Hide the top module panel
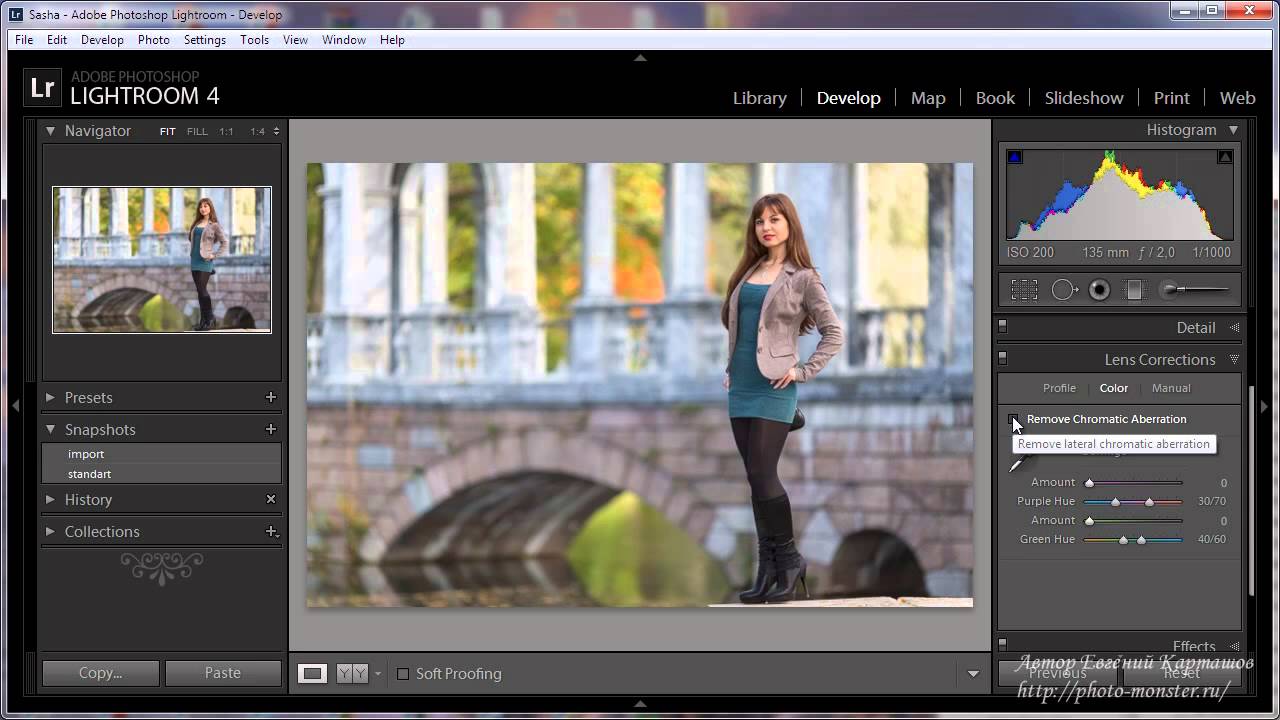The height and width of the screenshot is (720, 1280). [x=640, y=58]
